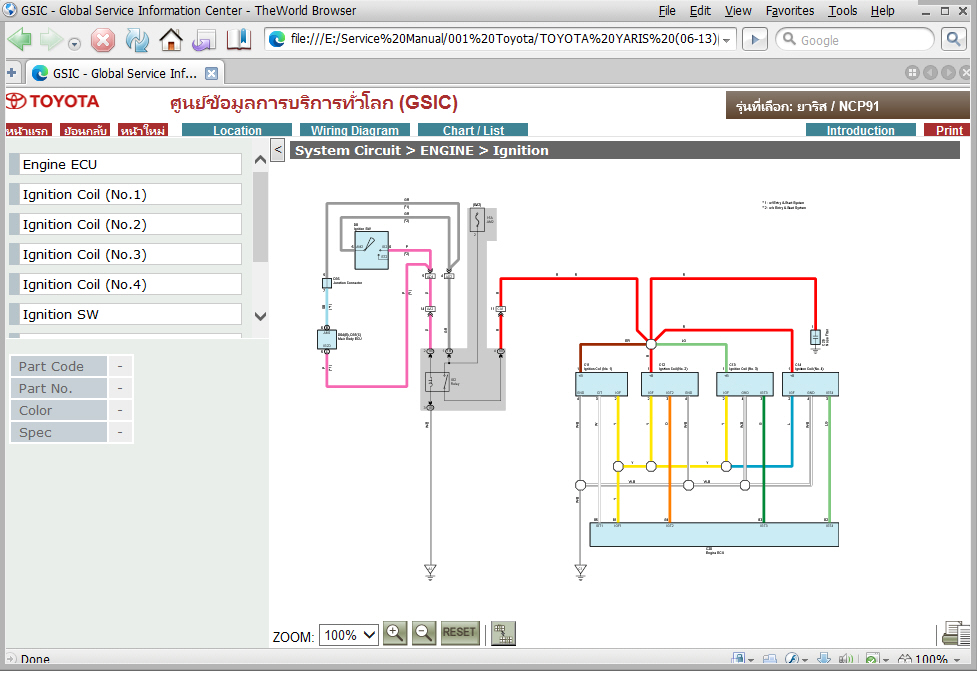Open the Tools menu
This screenshot has width=977, height=673.
coord(843,11)
